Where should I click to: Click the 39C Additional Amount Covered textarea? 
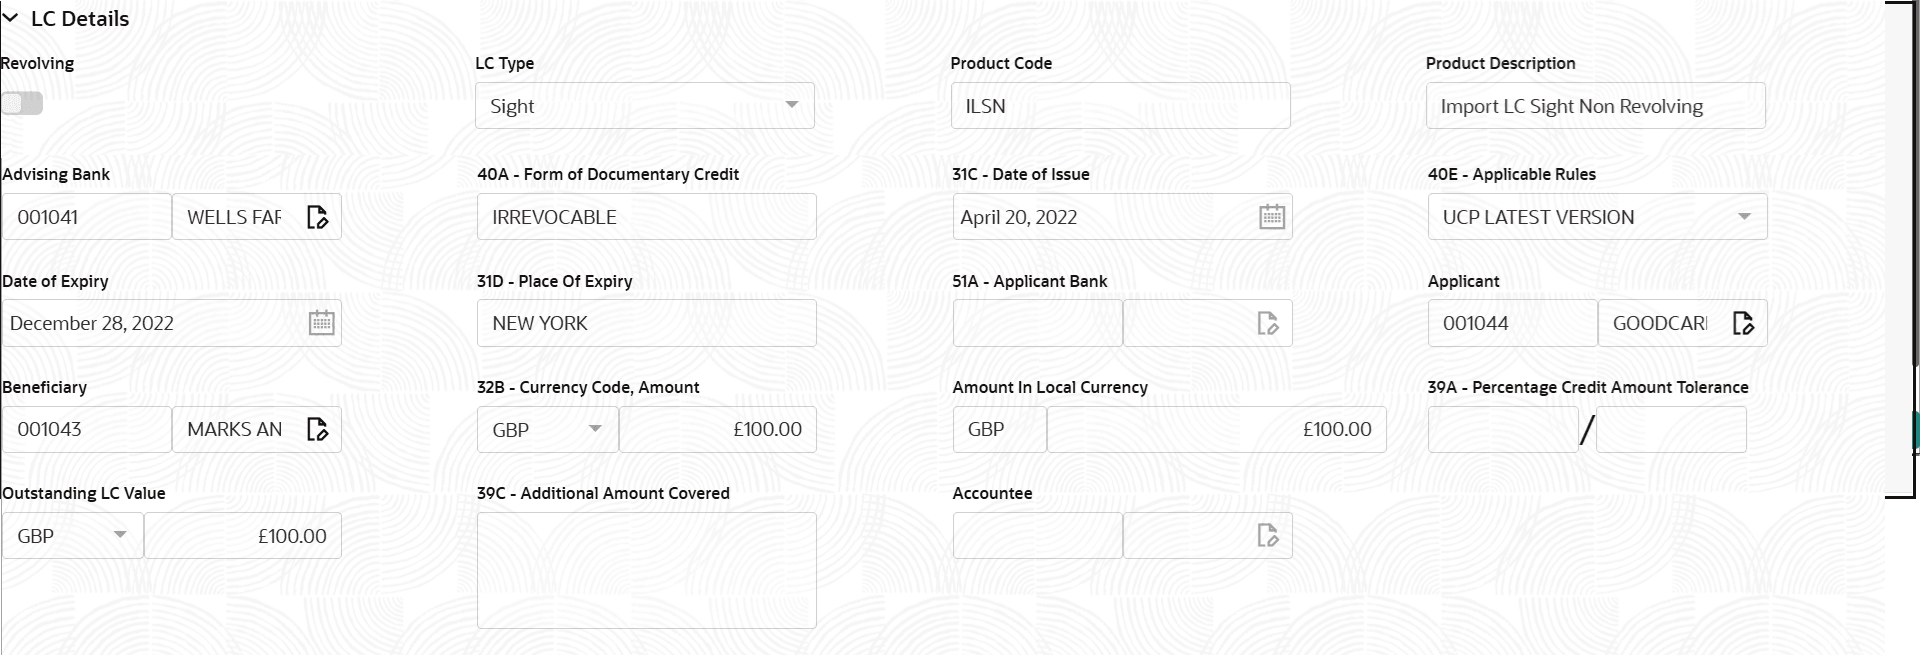click(646, 570)
